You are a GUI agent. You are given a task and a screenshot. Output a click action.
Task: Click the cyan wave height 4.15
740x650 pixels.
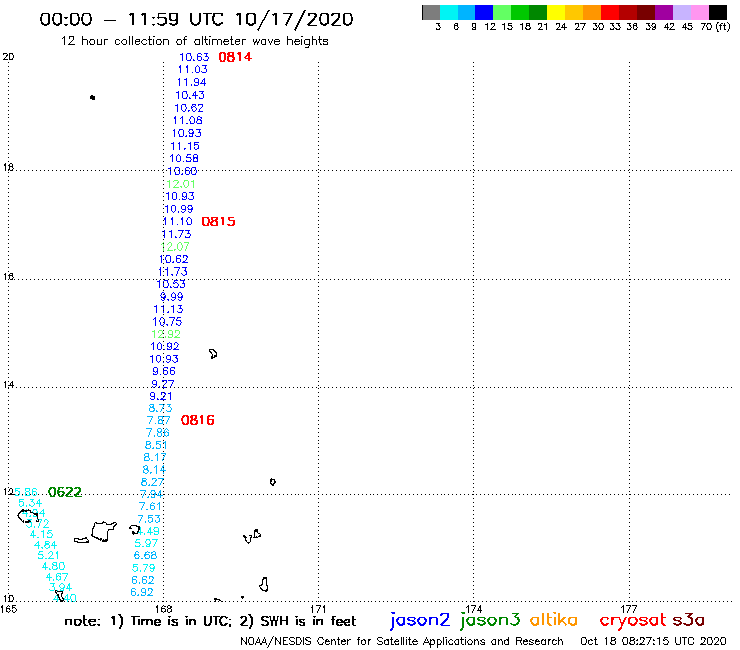click(x=41, y=534)
